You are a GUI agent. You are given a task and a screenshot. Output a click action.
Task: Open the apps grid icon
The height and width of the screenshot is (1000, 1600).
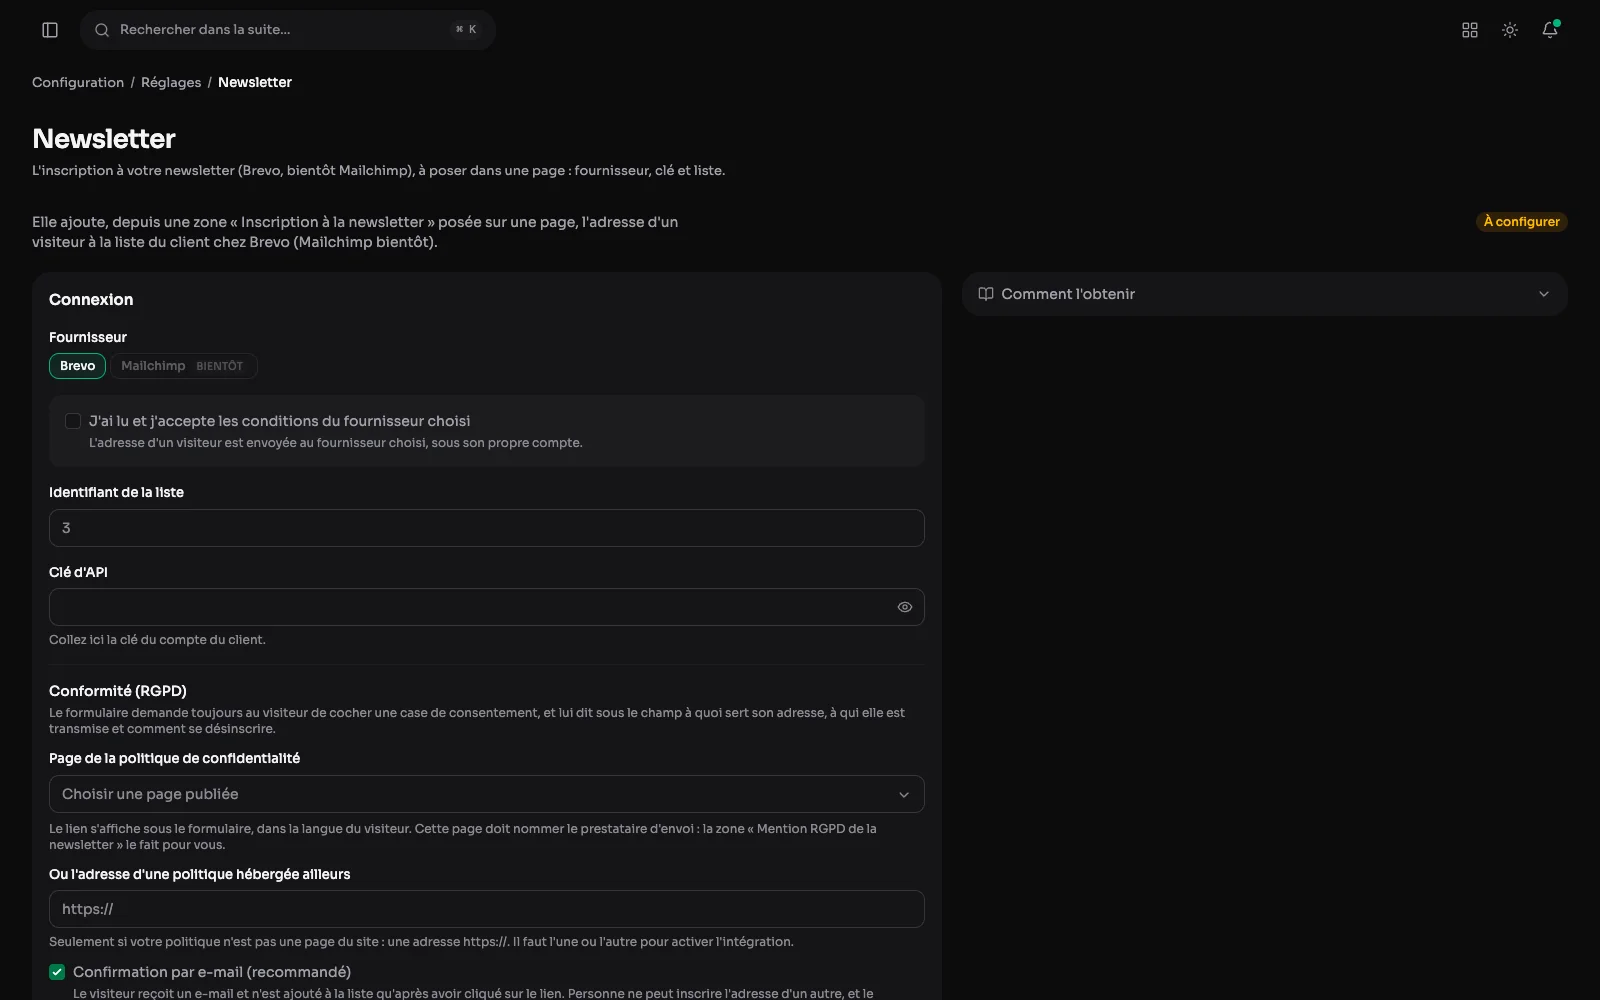tap(1470, 30)
